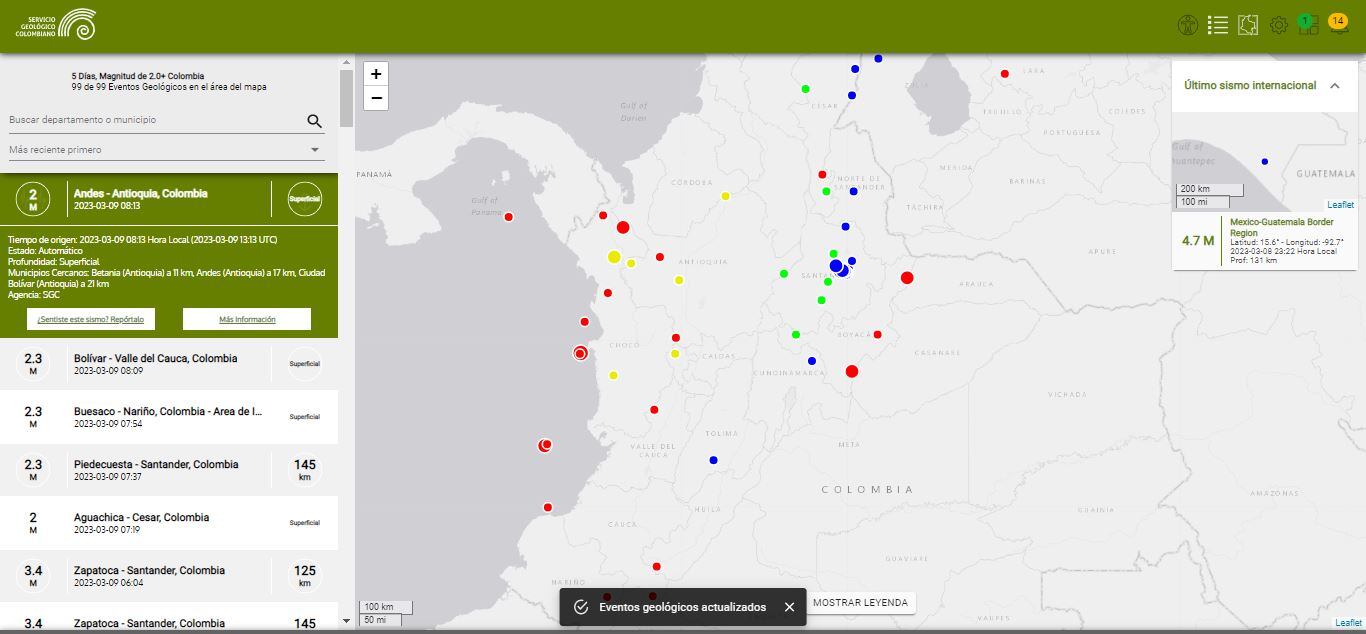Open notifications bell showing 14
1366x634 pixels.
(1338, 25)
